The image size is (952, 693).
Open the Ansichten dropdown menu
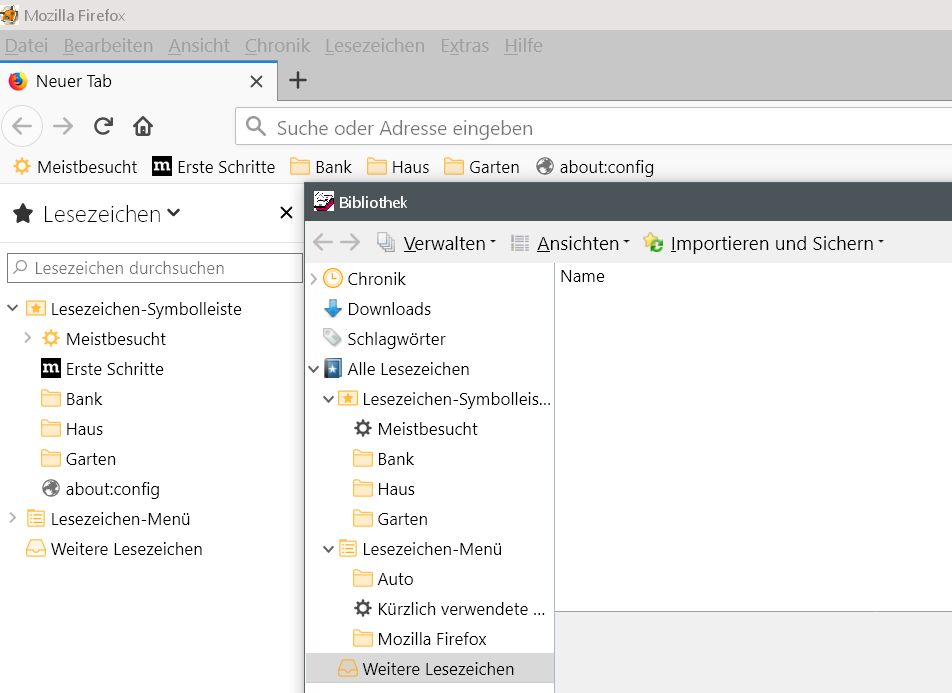(x=570, y=243)
